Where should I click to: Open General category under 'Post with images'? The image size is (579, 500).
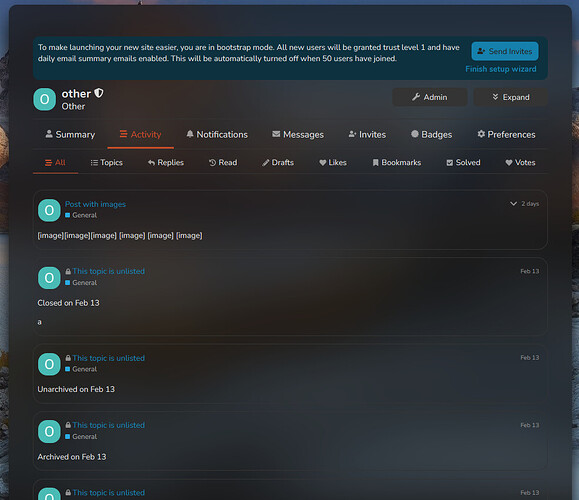(x=81, y=215)
